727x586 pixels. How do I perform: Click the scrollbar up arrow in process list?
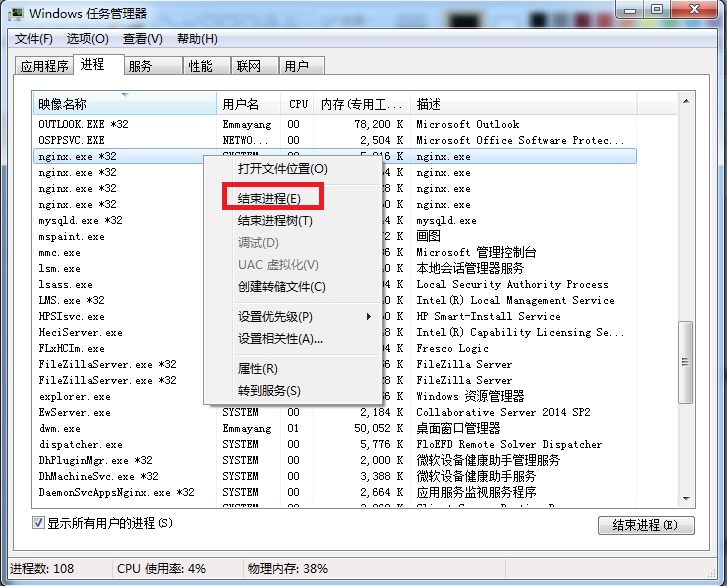point(685,102)
